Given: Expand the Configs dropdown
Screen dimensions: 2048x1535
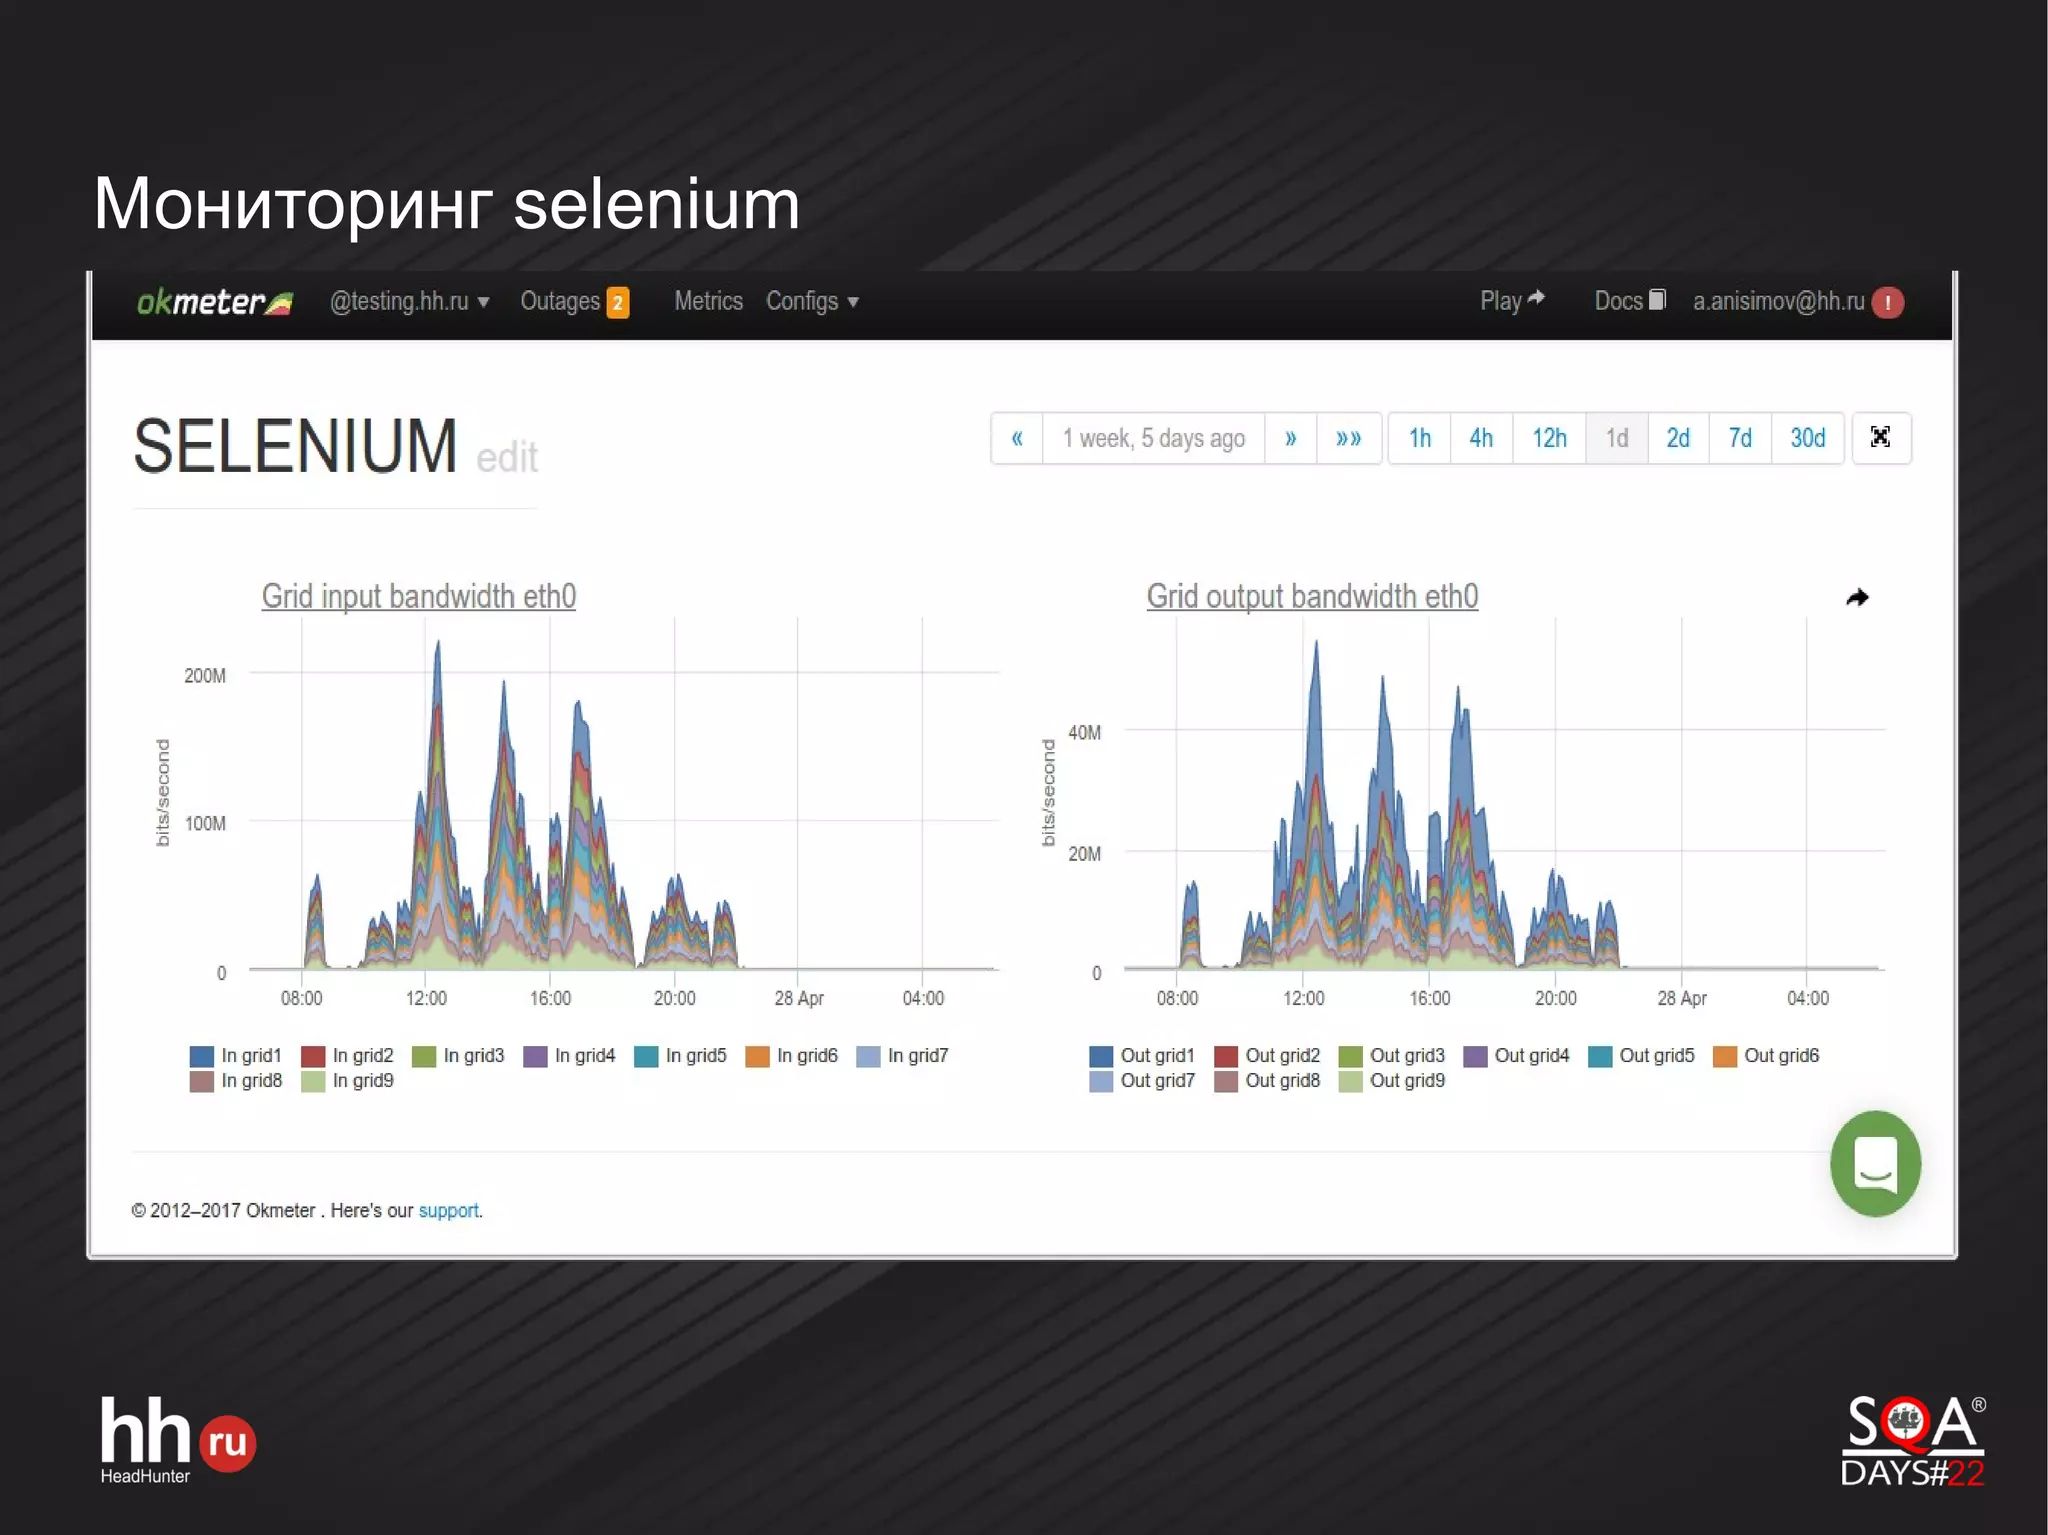Looking at the screenshot, I should coord(812,302).
